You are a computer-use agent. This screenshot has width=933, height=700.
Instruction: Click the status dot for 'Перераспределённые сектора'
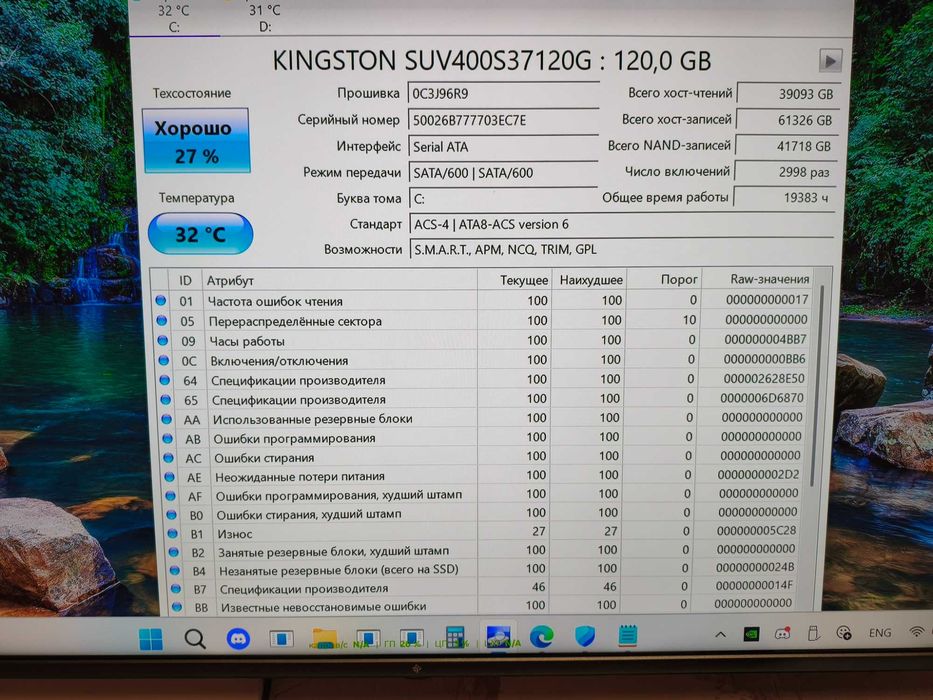[161, 321]
